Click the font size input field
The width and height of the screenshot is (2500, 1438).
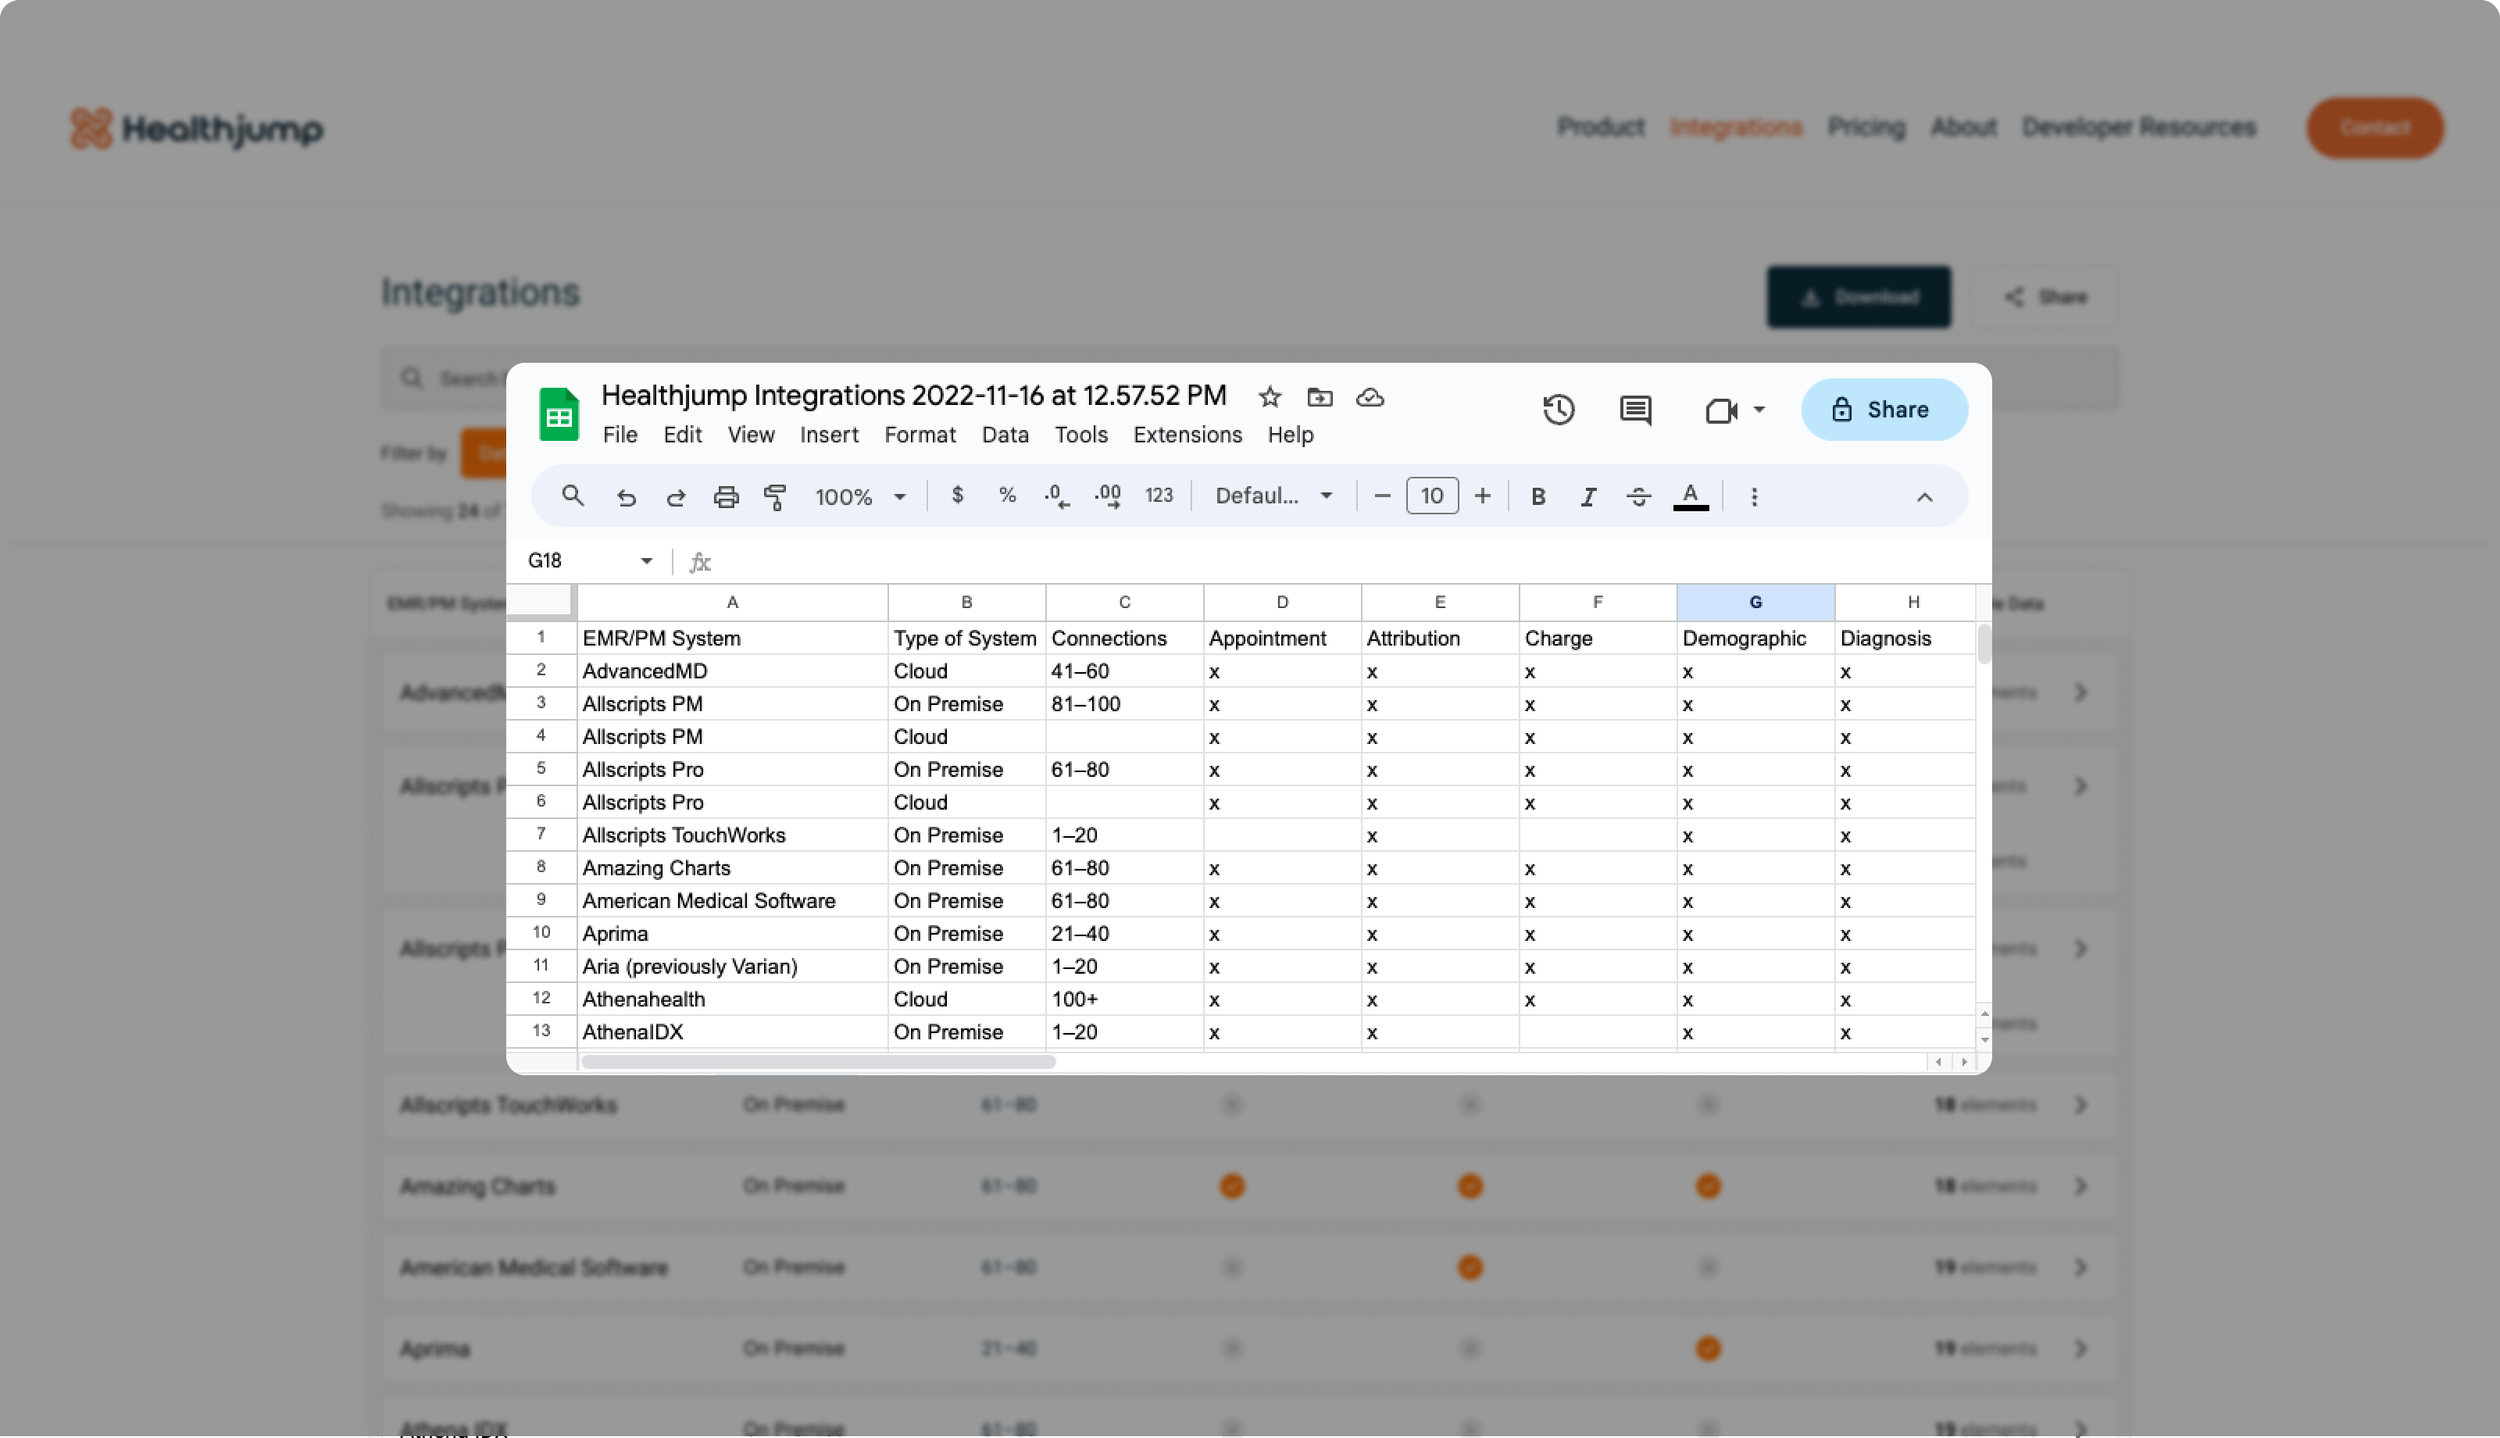click(x=1432, y=496)
